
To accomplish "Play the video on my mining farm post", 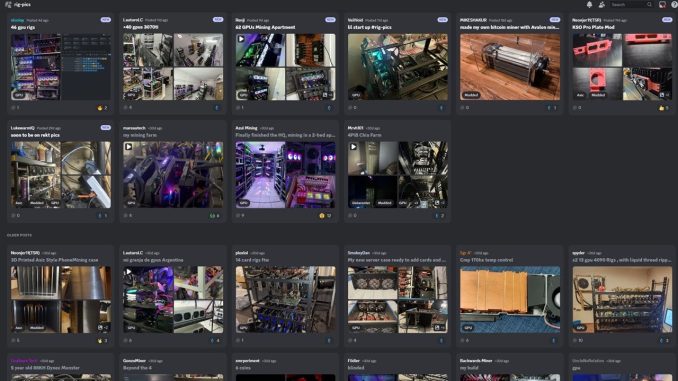I will (128, 147).
